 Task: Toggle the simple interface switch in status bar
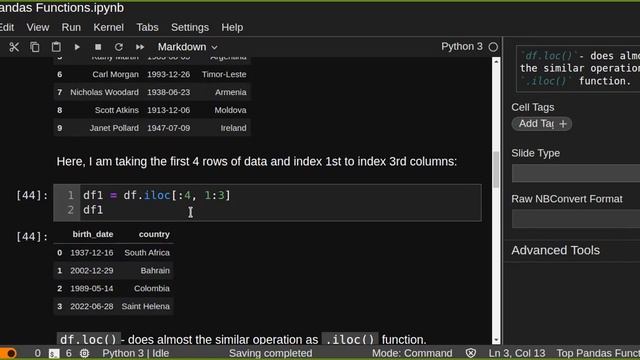click(8, 353)
